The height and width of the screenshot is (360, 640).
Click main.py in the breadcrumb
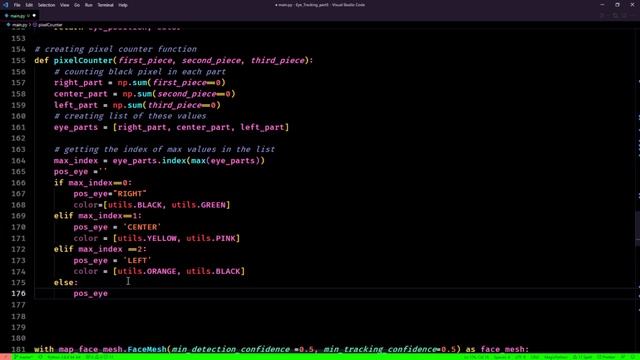coord(19,25)
